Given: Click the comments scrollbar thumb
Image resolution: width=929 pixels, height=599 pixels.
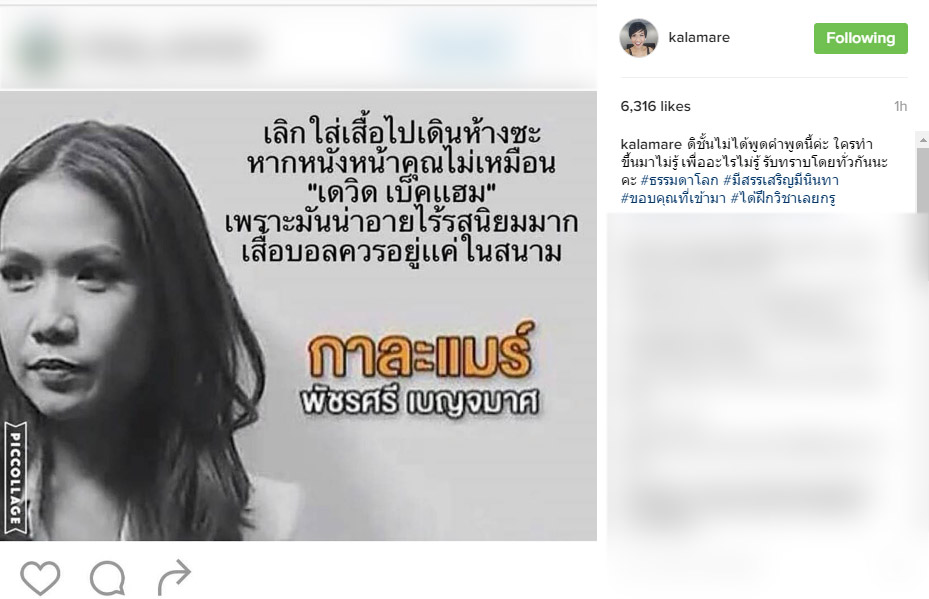Looking at the screenshot, I should (x=922, y=181).
